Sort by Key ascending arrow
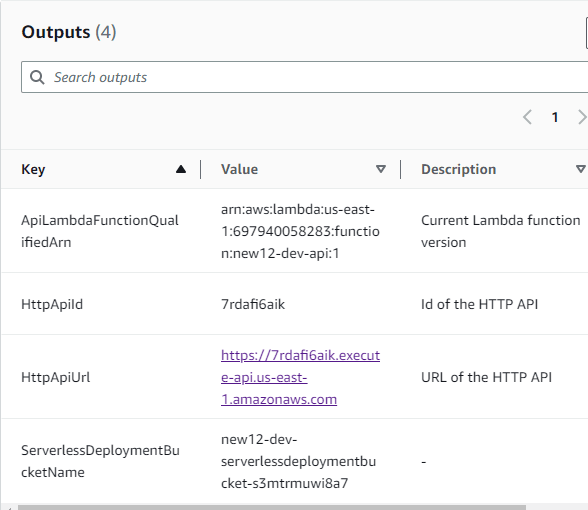588x510 pixels. (x=181, y=170)
